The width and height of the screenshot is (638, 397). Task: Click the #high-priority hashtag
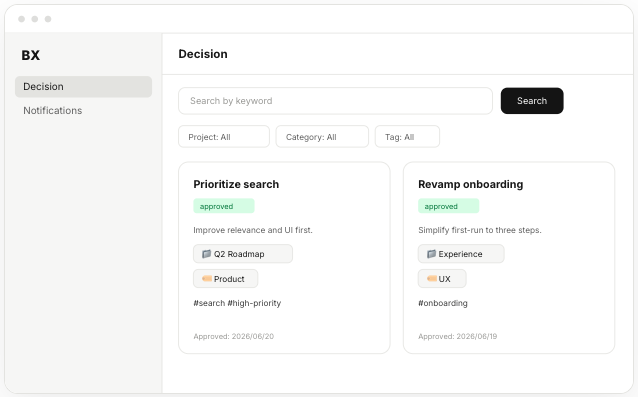[x=254, y=303]
